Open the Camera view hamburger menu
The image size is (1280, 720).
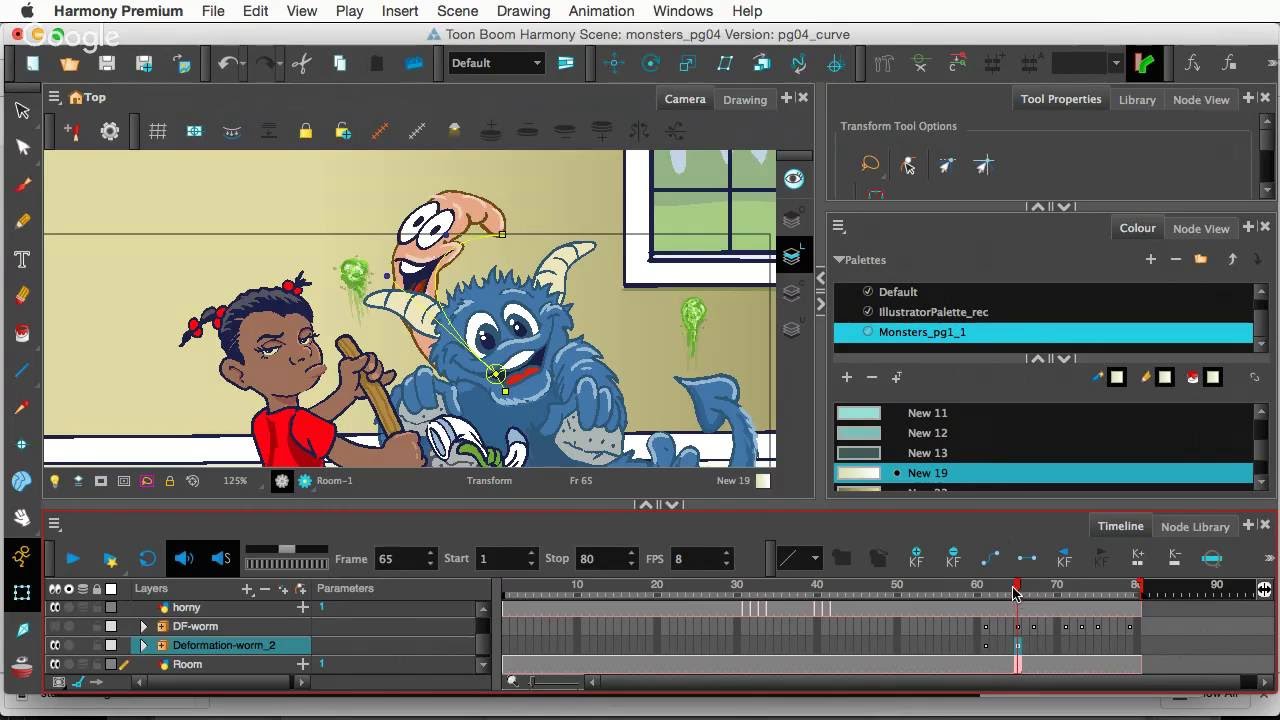coord(54,97)
